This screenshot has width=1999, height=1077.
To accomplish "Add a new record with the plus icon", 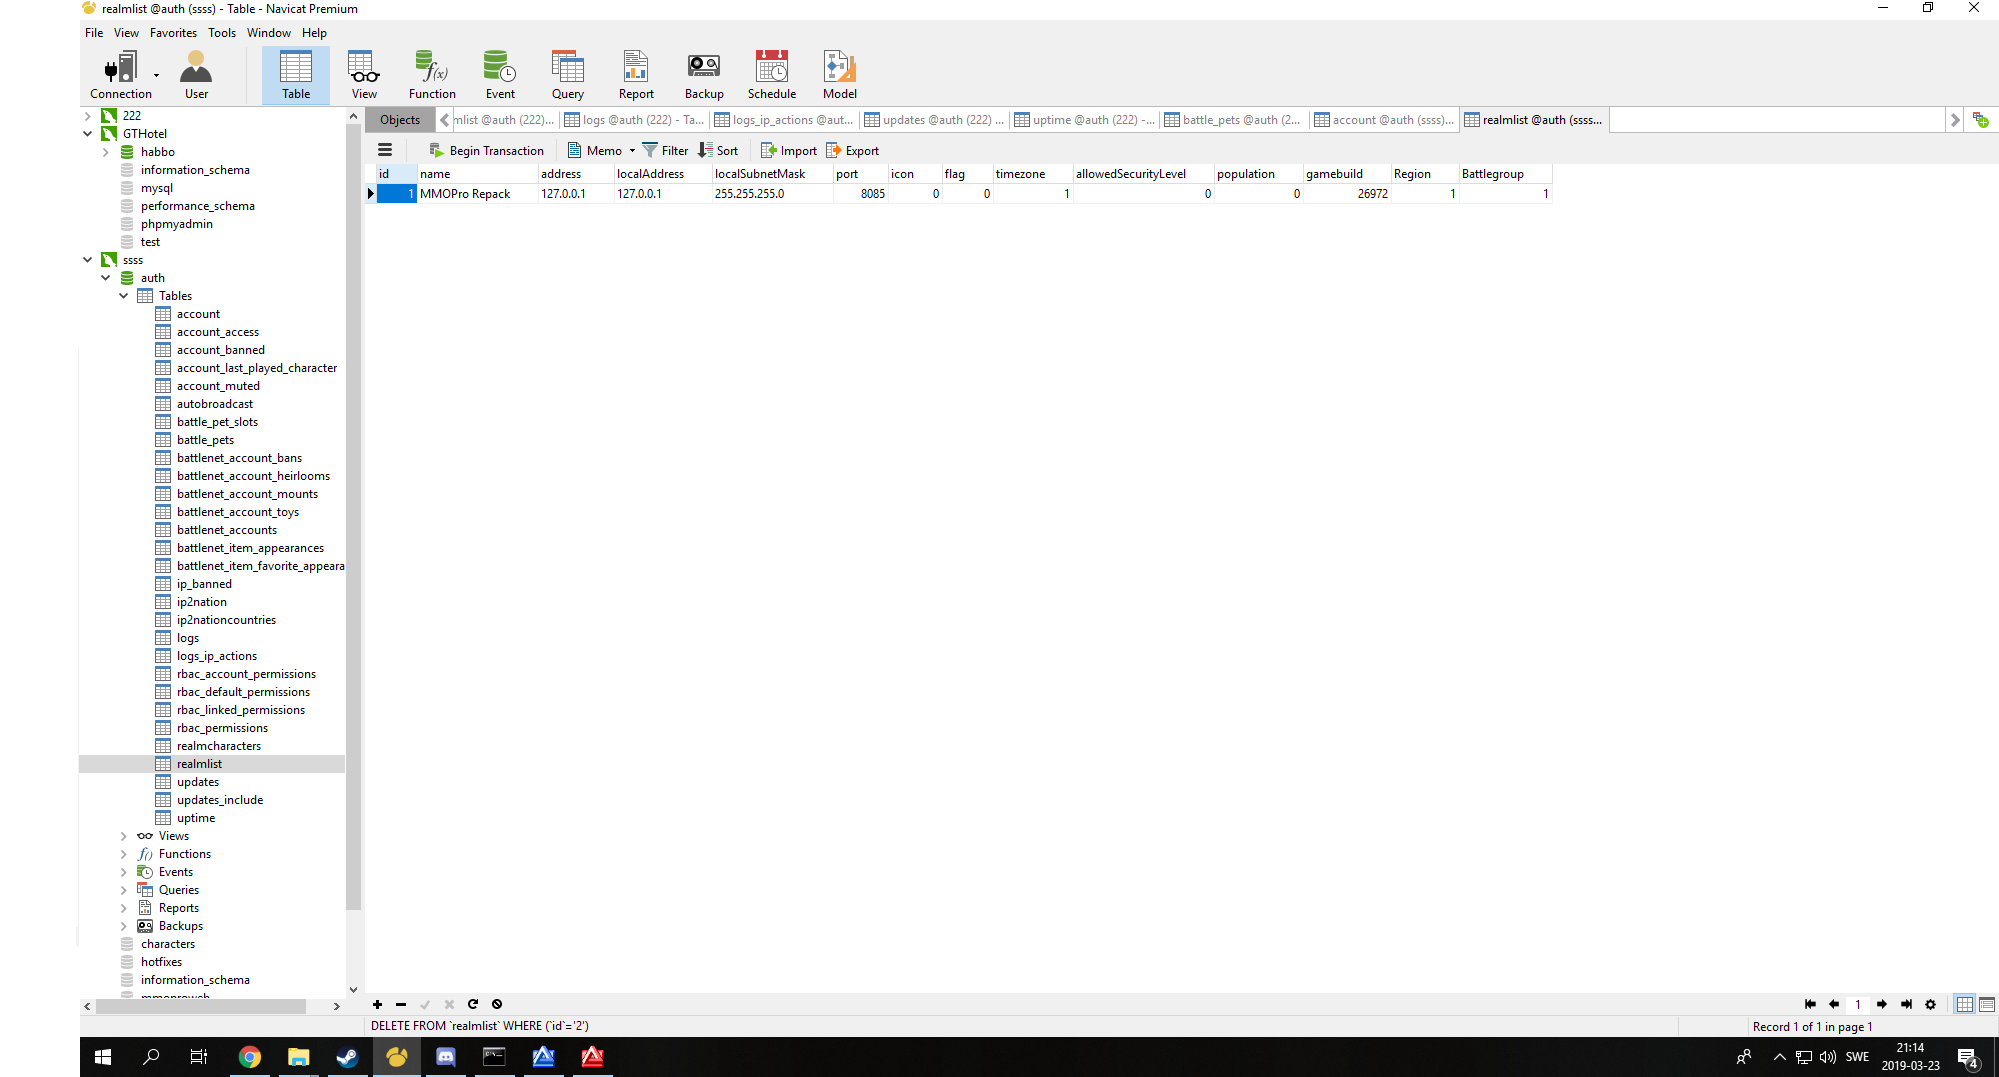I will click(x=377, y=1004).
